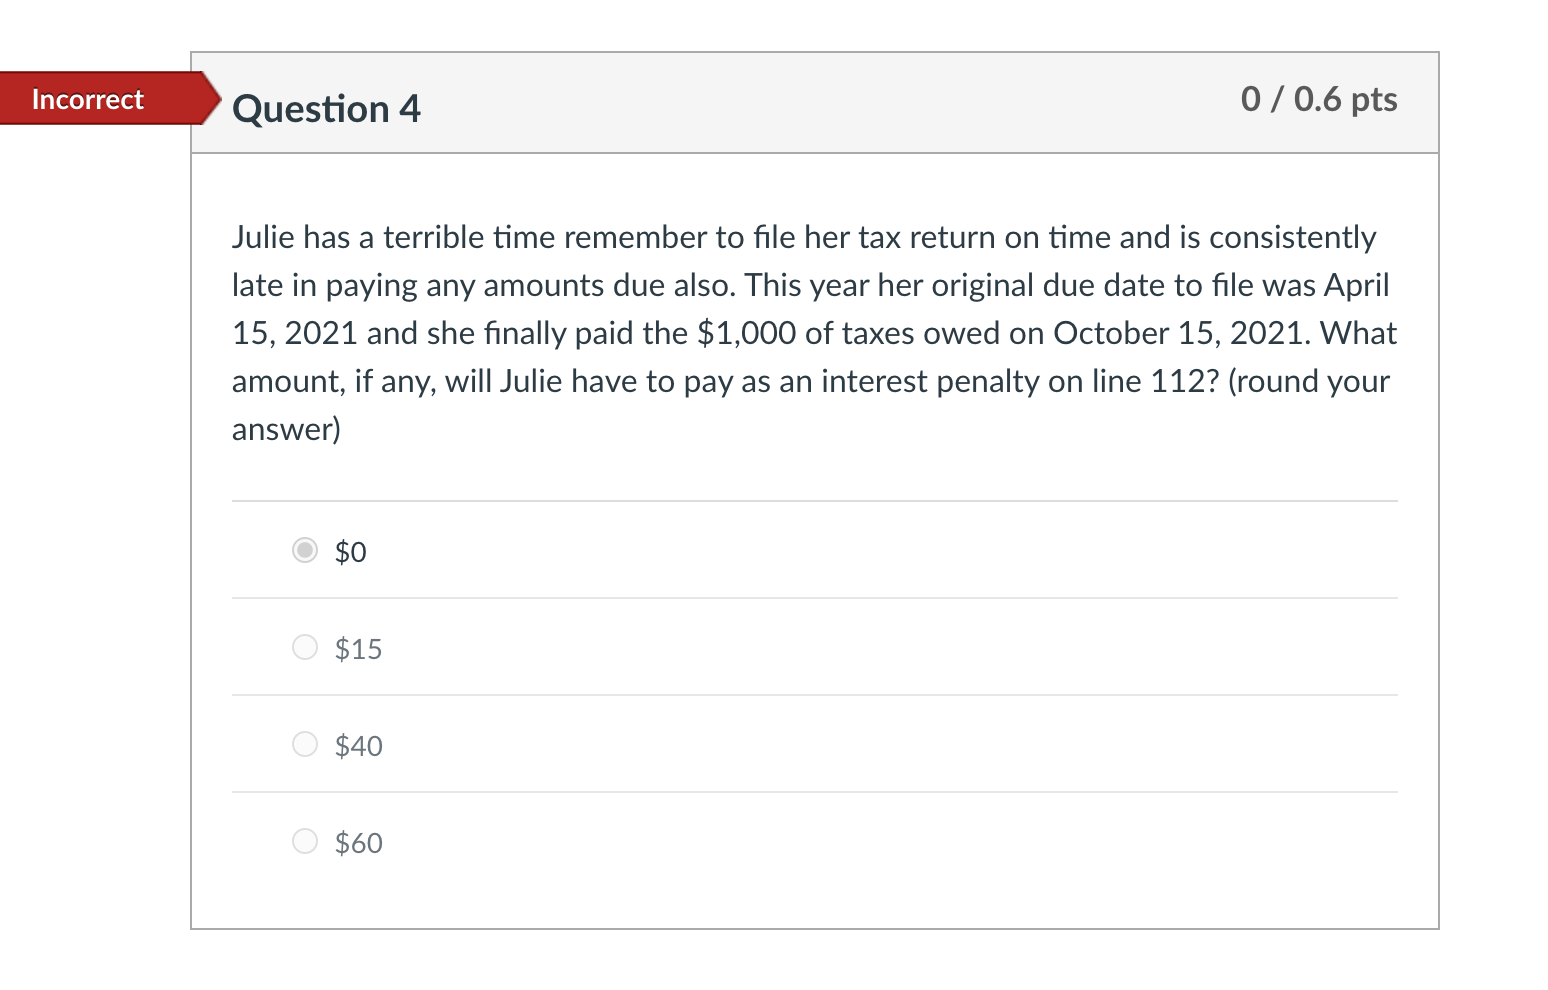Click the word answer in the prompt

(x=284, y=428)
